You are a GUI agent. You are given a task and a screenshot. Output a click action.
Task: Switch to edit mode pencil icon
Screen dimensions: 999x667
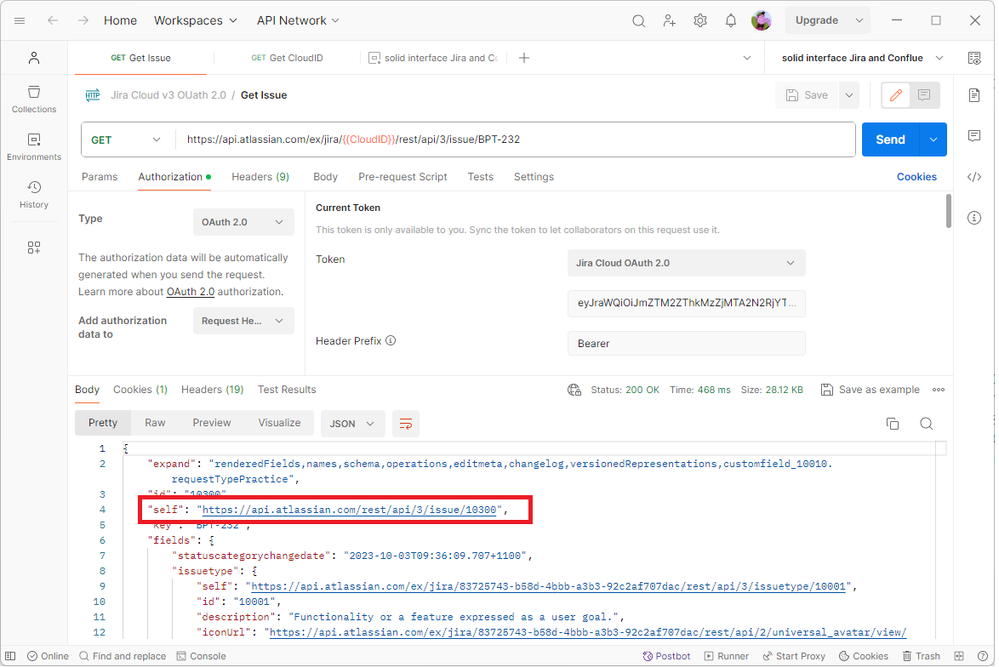point(896,95)
